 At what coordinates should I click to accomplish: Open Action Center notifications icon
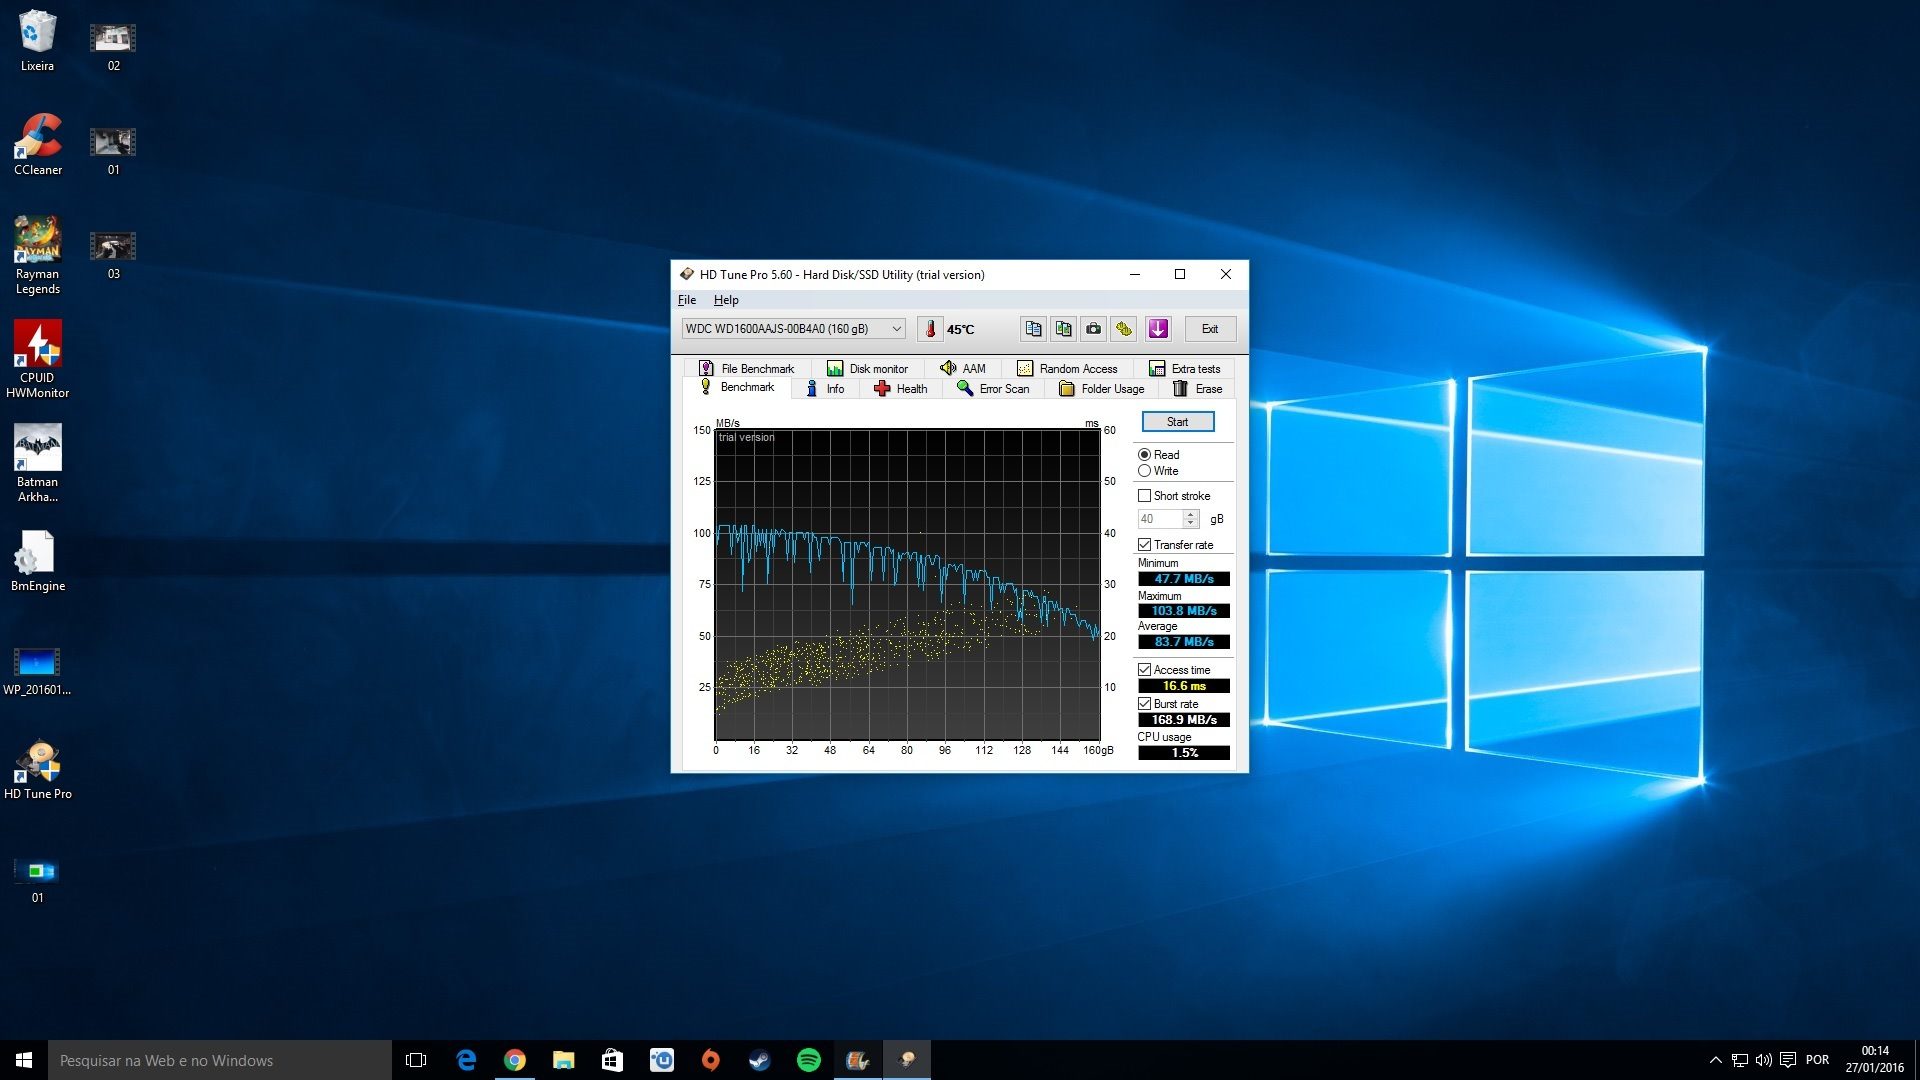click(x=1788, y=1060)
